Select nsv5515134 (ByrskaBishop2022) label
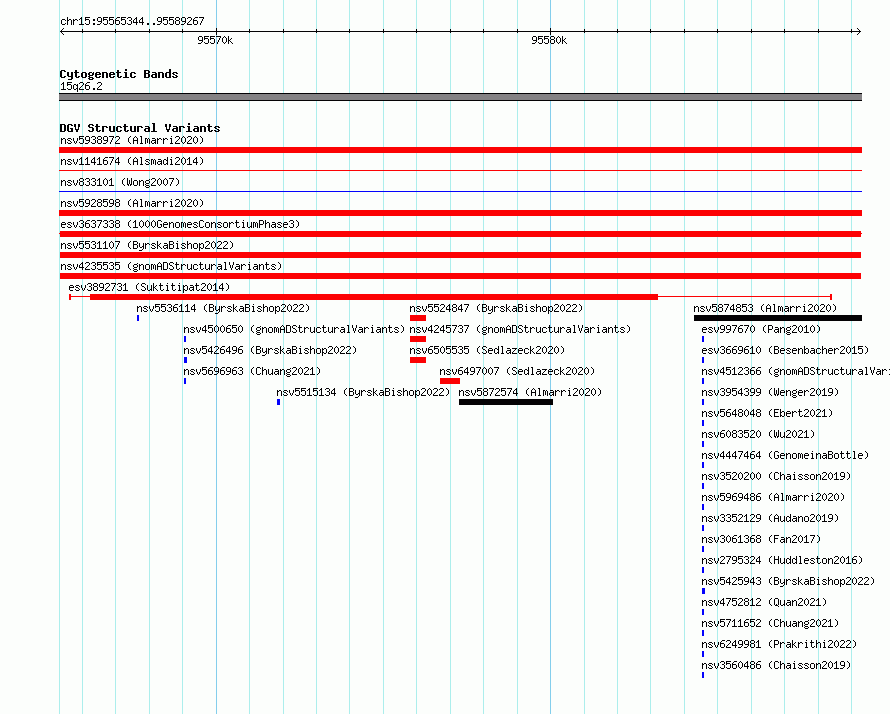890x714 pixels. (363, 392)
